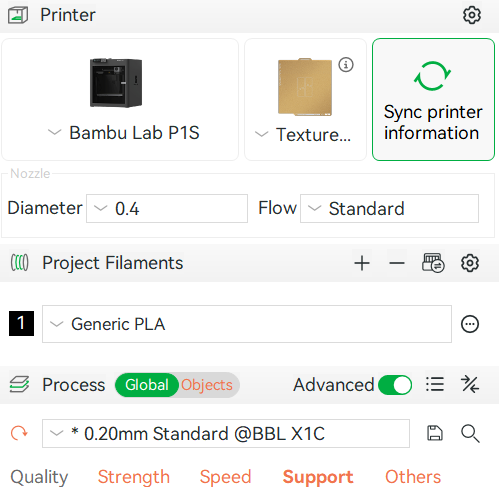This screenshot has height=487, width=499.
Task: Add a new project filament
Action: pos(362,263)
